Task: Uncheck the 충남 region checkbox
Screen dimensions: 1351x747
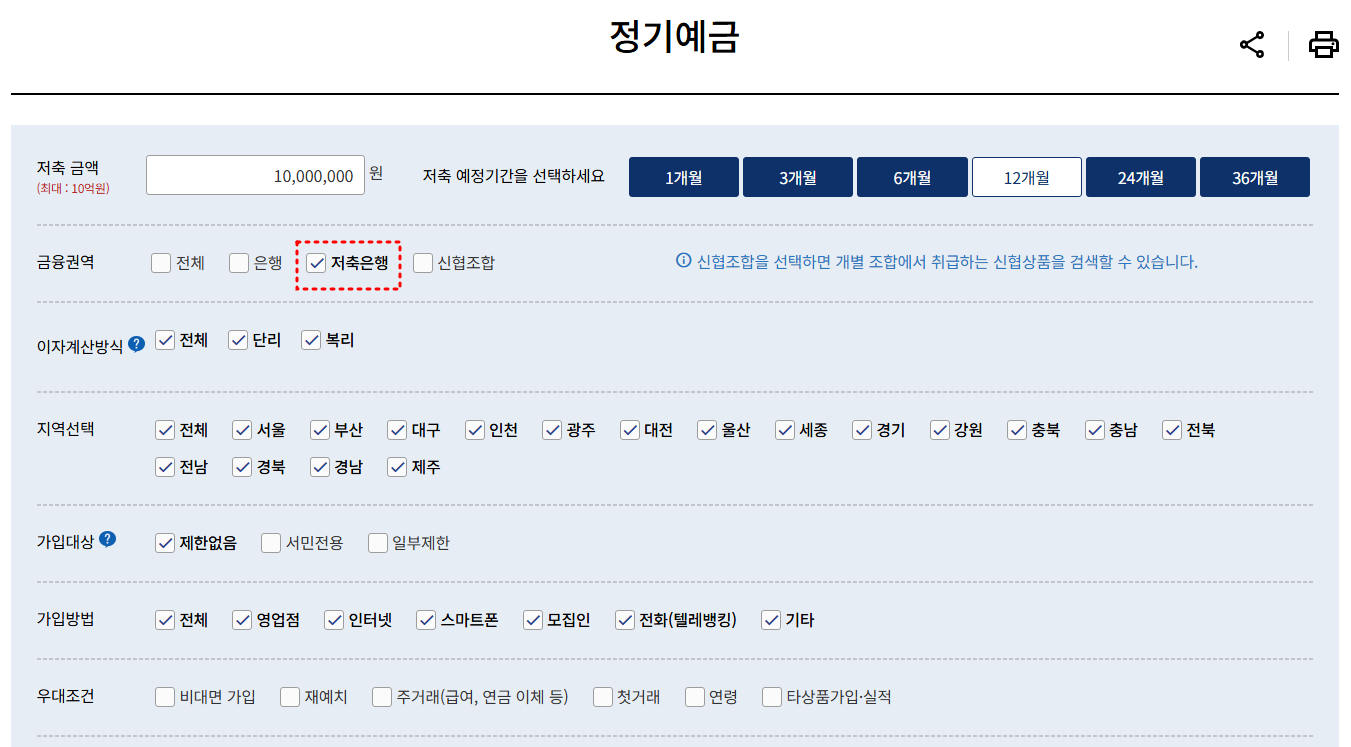Action: coord(1095,430)
